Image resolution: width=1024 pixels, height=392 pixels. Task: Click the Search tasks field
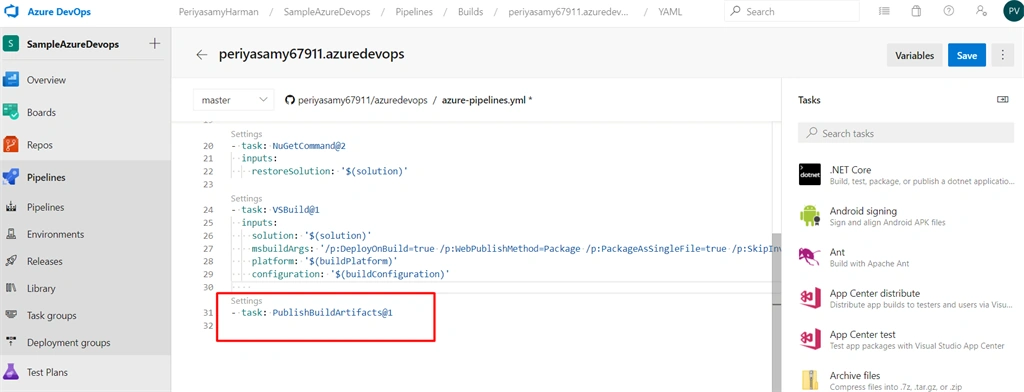[906, 133]
